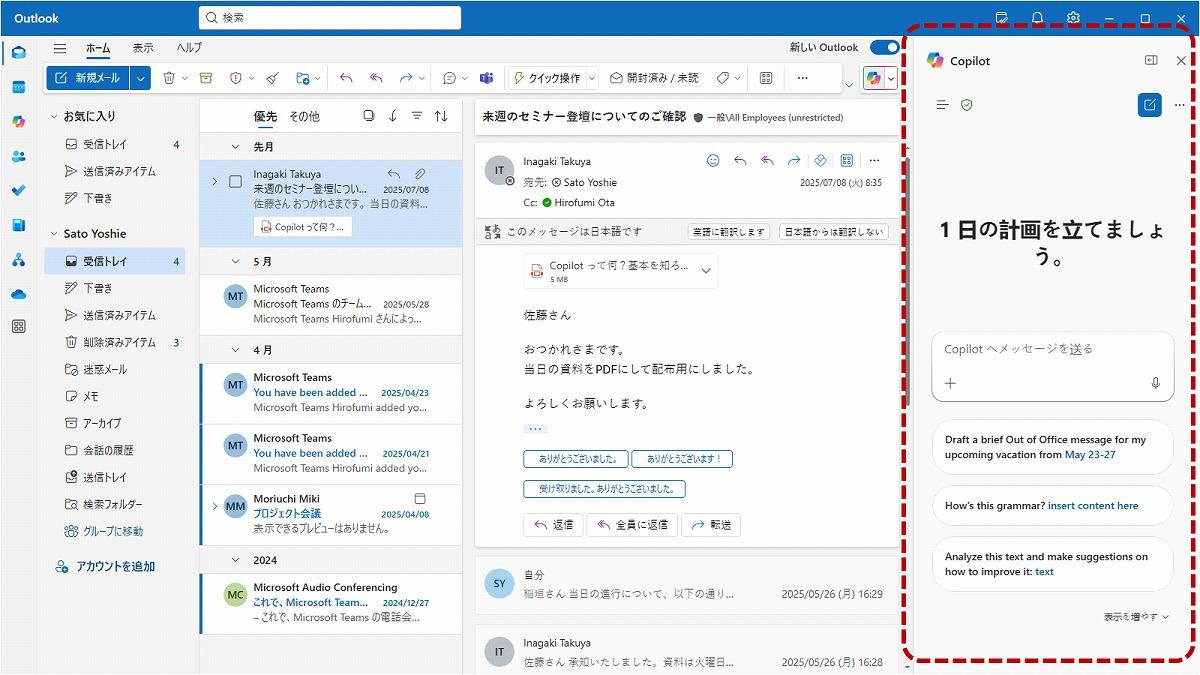Open My Day calendar-pen icon in title bar
The image size is (1200, 675).
coord(1002,18)
